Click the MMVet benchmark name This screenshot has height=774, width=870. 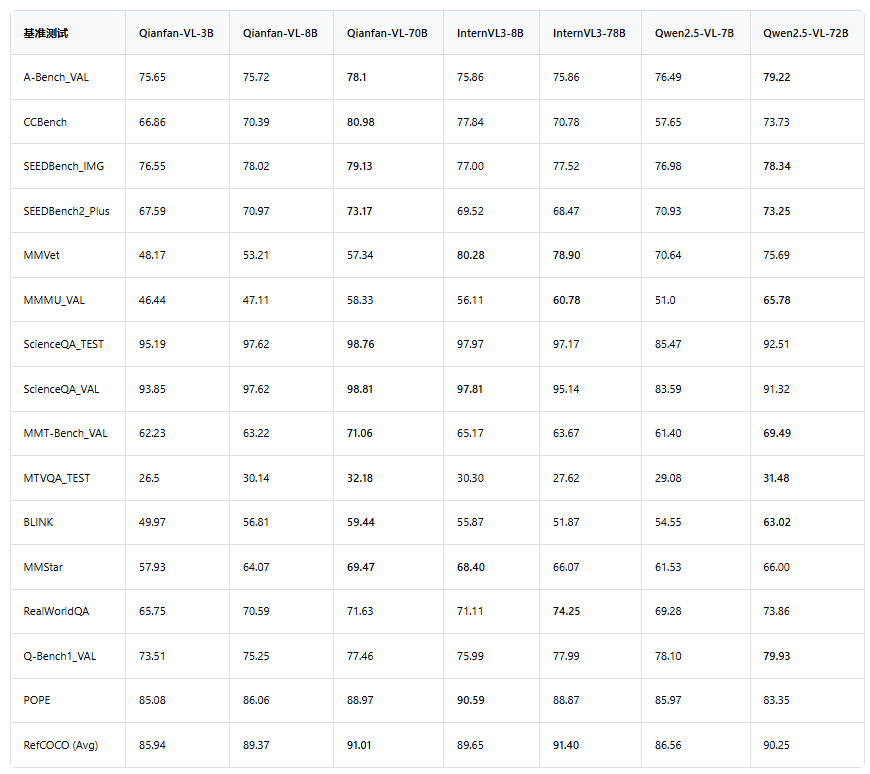click(x=42, y=255)
